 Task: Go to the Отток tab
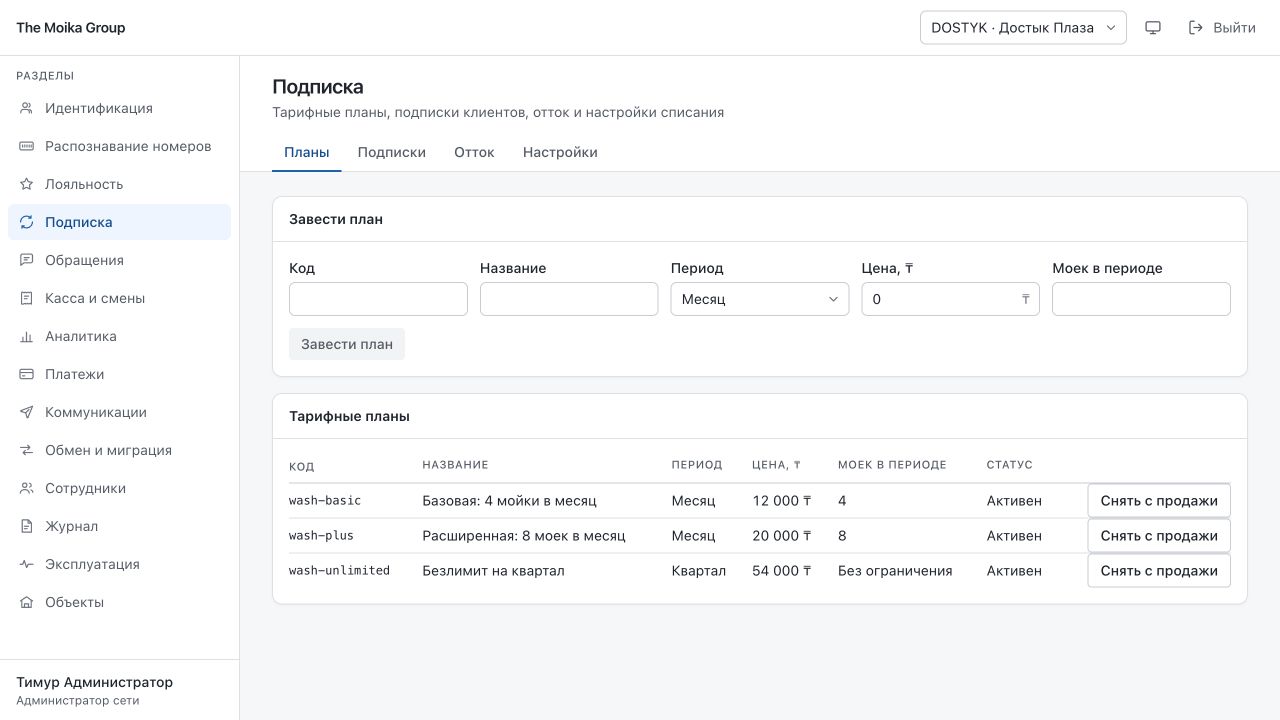click(x=474, y=152)
